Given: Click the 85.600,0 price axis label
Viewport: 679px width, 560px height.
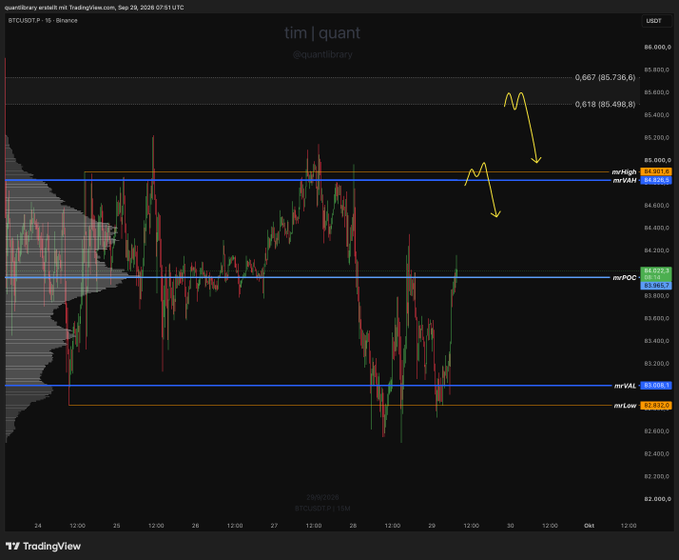Looking at the screenshot, I should [657, 92].
